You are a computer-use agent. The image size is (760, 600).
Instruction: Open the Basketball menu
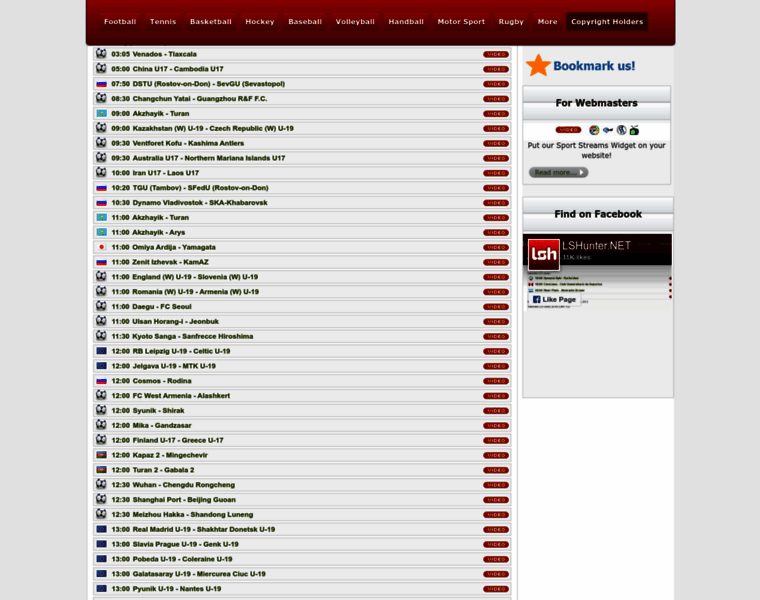coord(211,22)
